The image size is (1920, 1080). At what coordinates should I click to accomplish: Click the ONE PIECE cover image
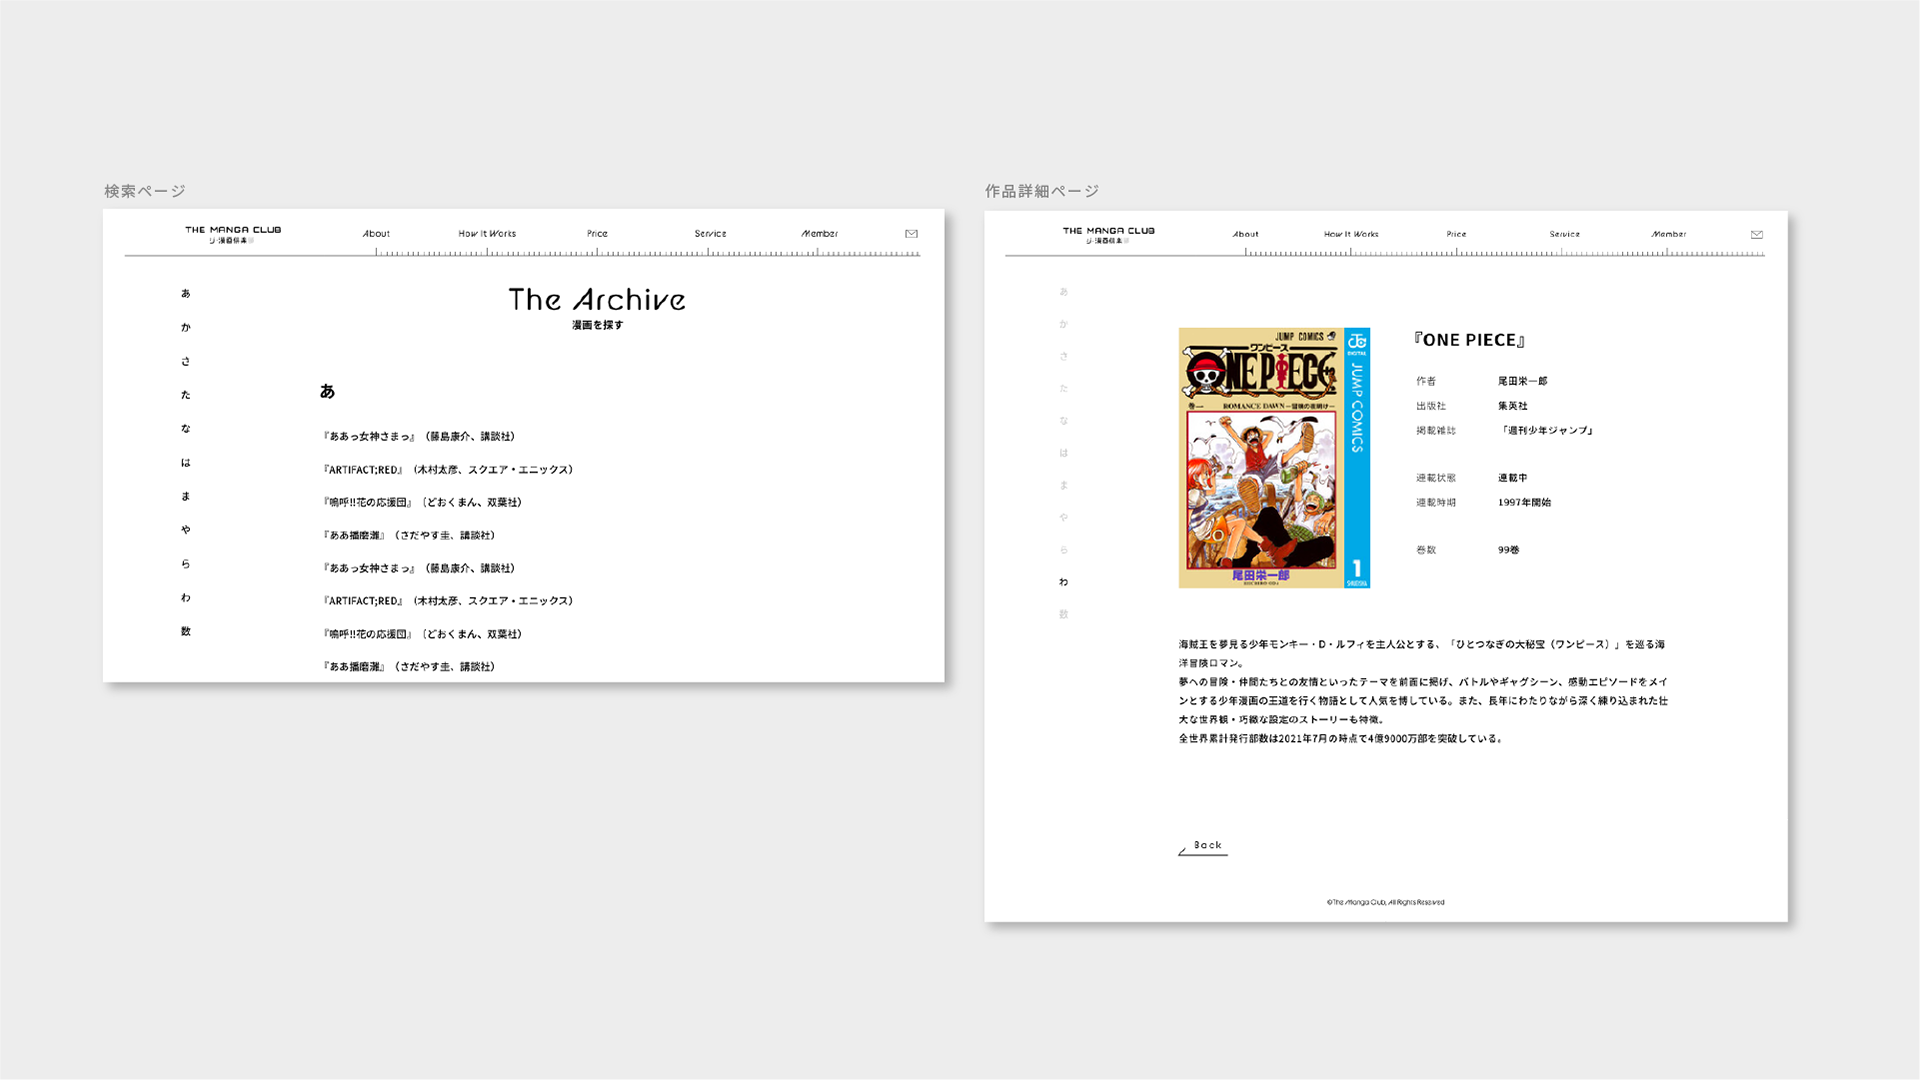click(1274, 458)
